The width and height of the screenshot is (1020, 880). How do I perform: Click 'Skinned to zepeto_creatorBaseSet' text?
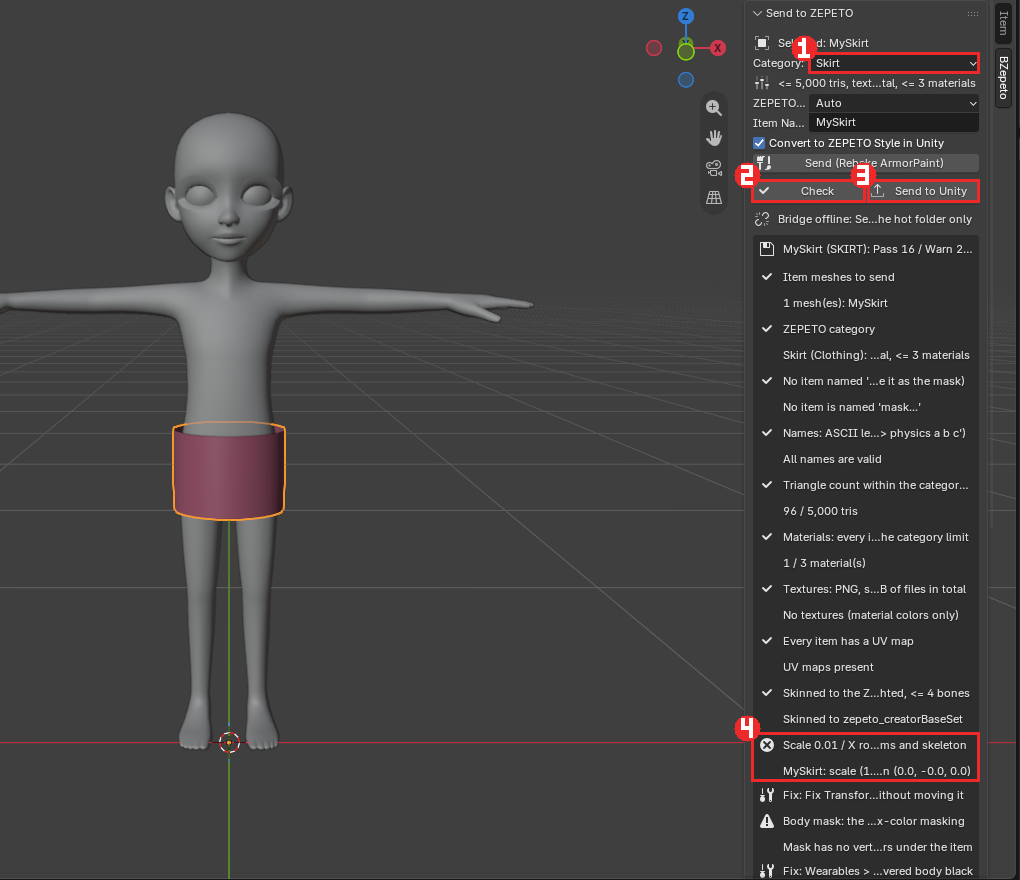(x=873, y=719)
